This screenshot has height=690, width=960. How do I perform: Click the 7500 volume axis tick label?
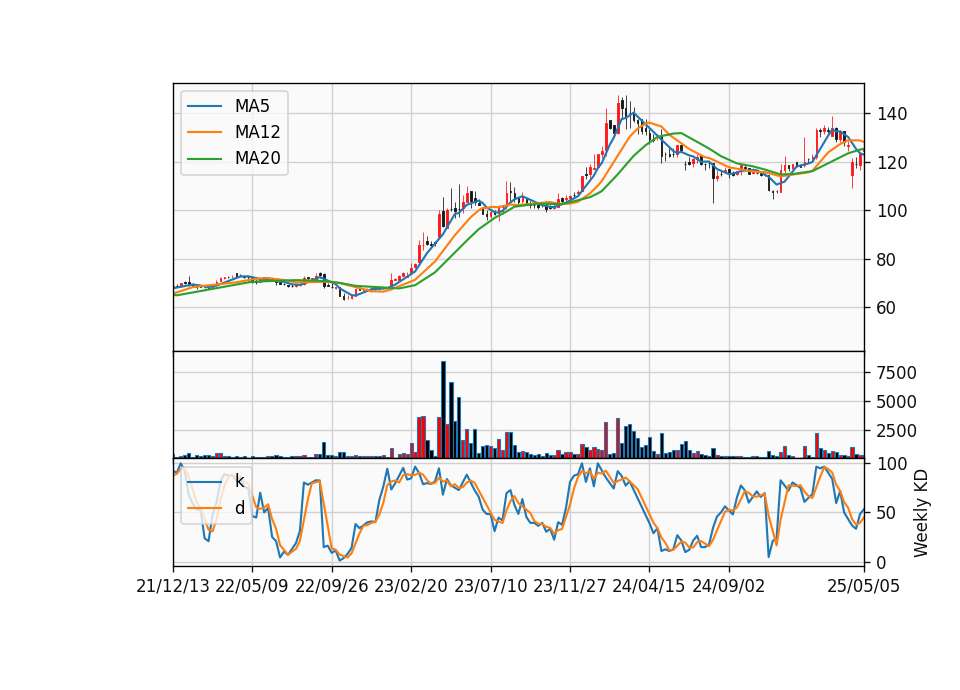click(x=896, y=373)
